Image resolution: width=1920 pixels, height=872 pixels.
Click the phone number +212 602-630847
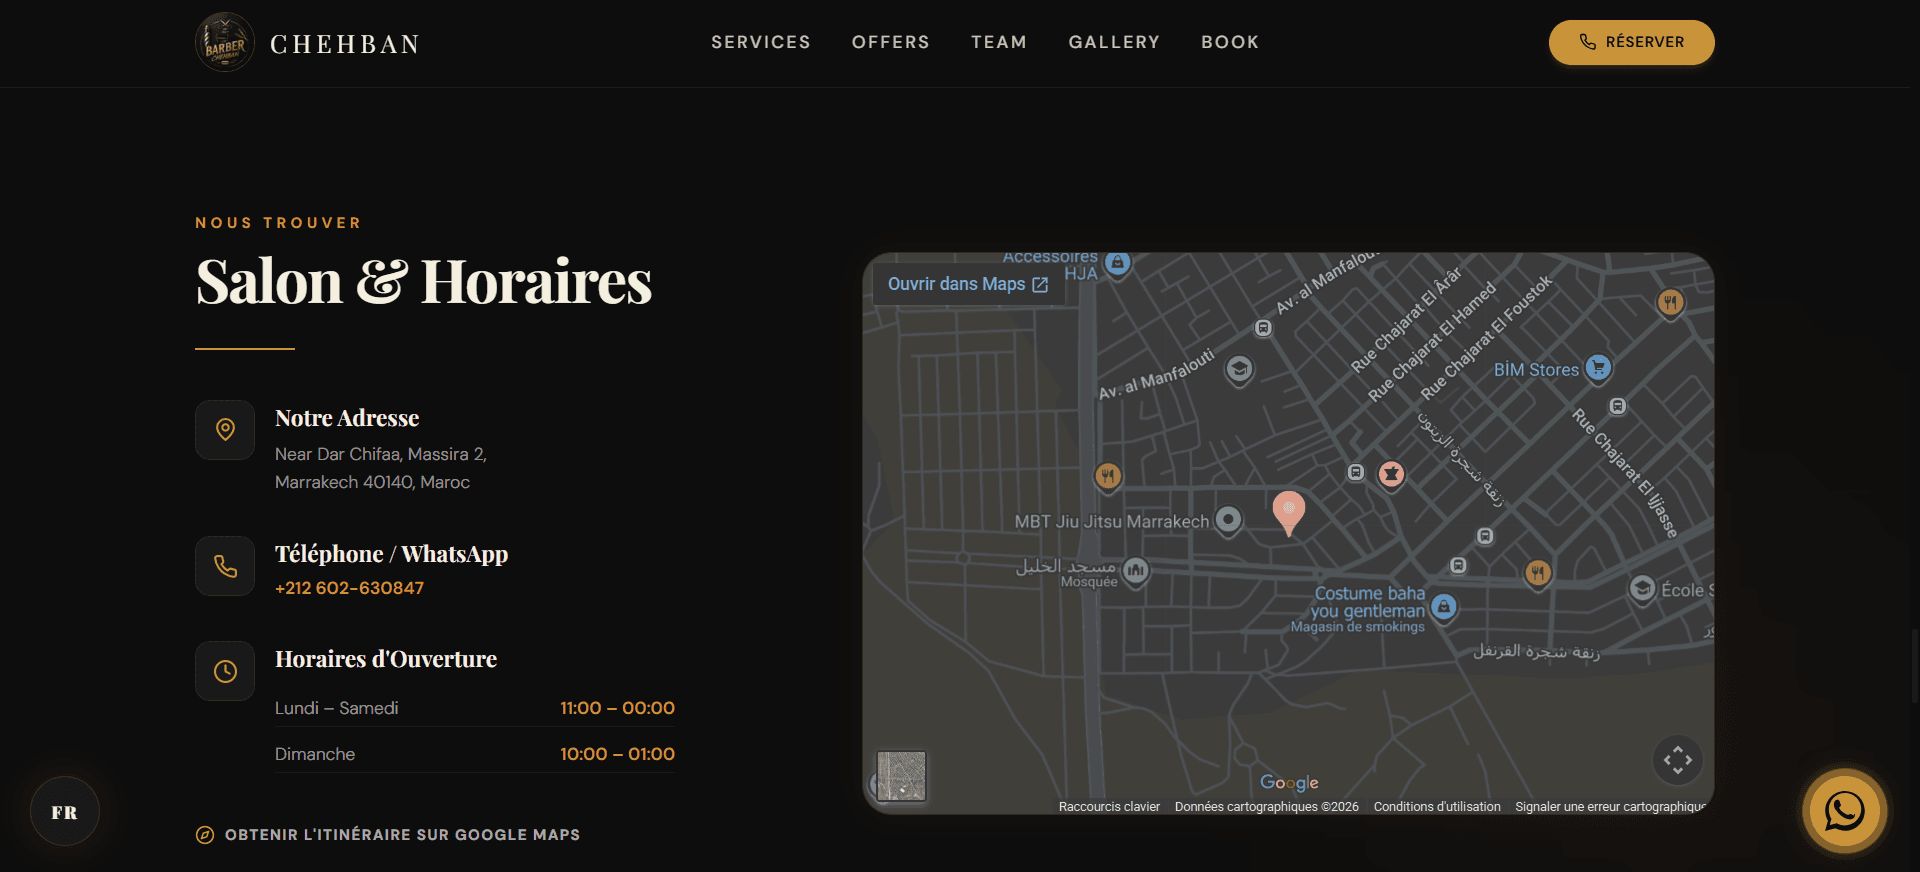click(349, 588)
